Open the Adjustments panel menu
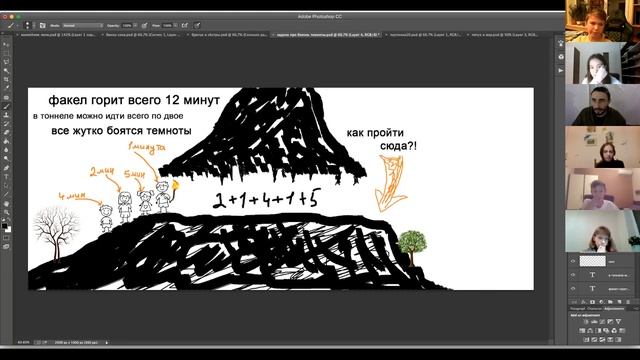The height and width of the screenshot is (360, 640). tap(636, 309)
